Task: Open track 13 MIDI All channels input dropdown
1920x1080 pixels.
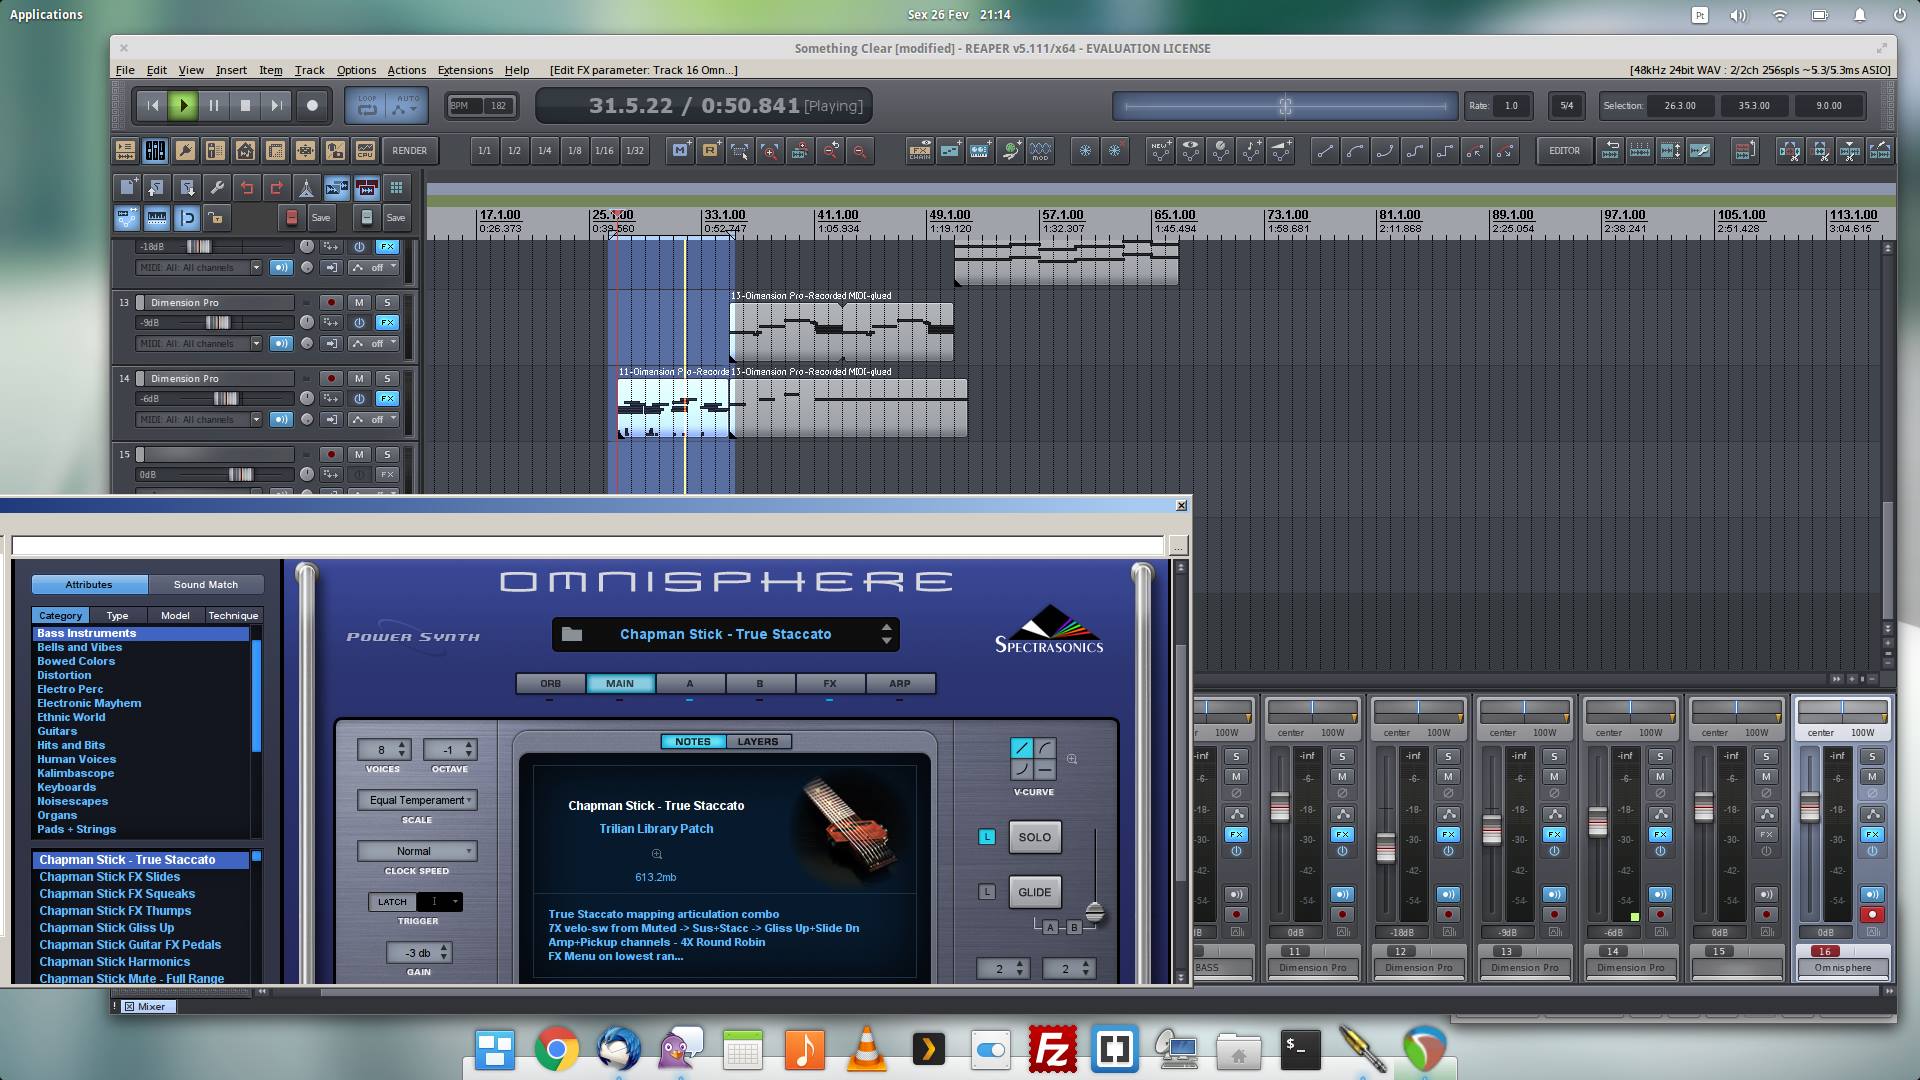Action: [x=199, y=344]
